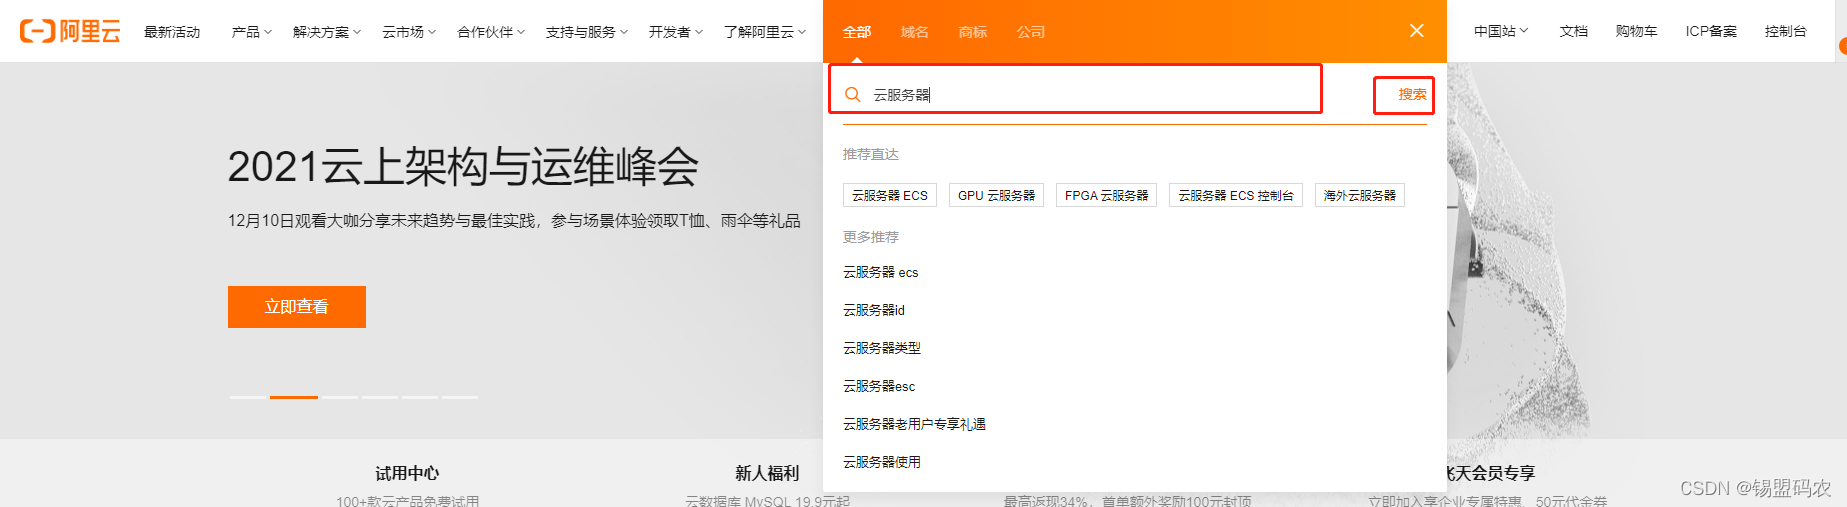Expand the 合作伙伴 dropdown

coord(491,32)
